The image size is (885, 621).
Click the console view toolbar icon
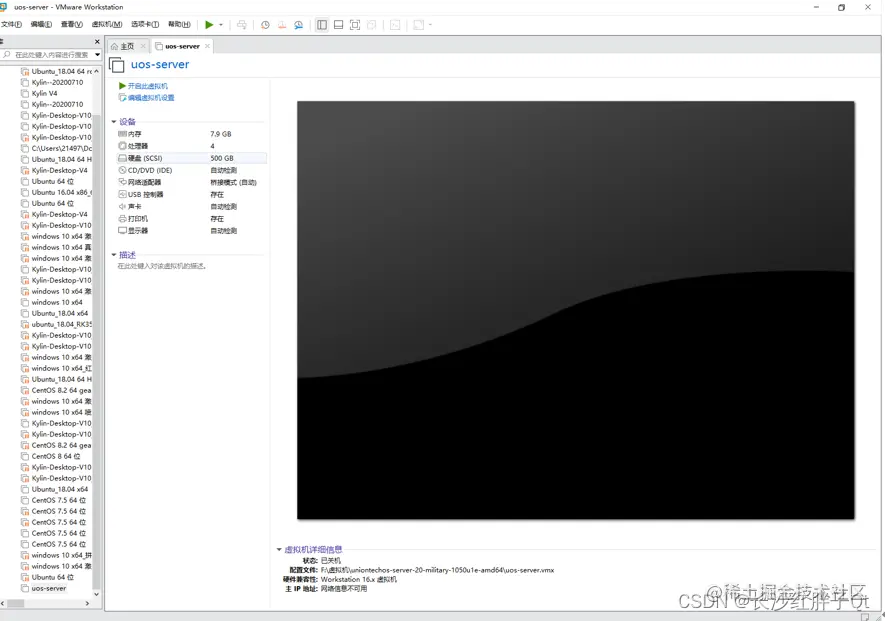[395, 25]
